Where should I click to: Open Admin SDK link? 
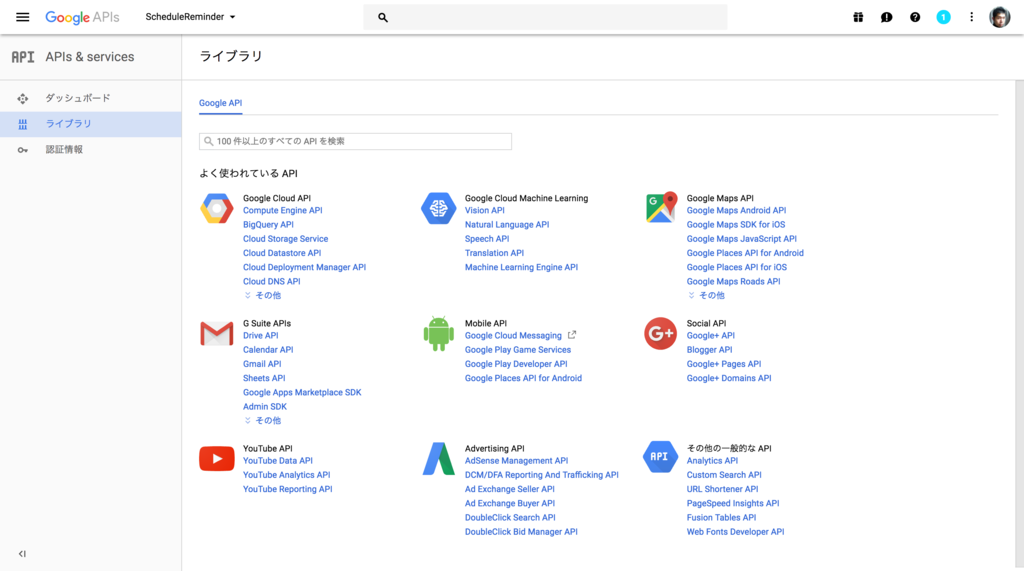tap(264, 406)
